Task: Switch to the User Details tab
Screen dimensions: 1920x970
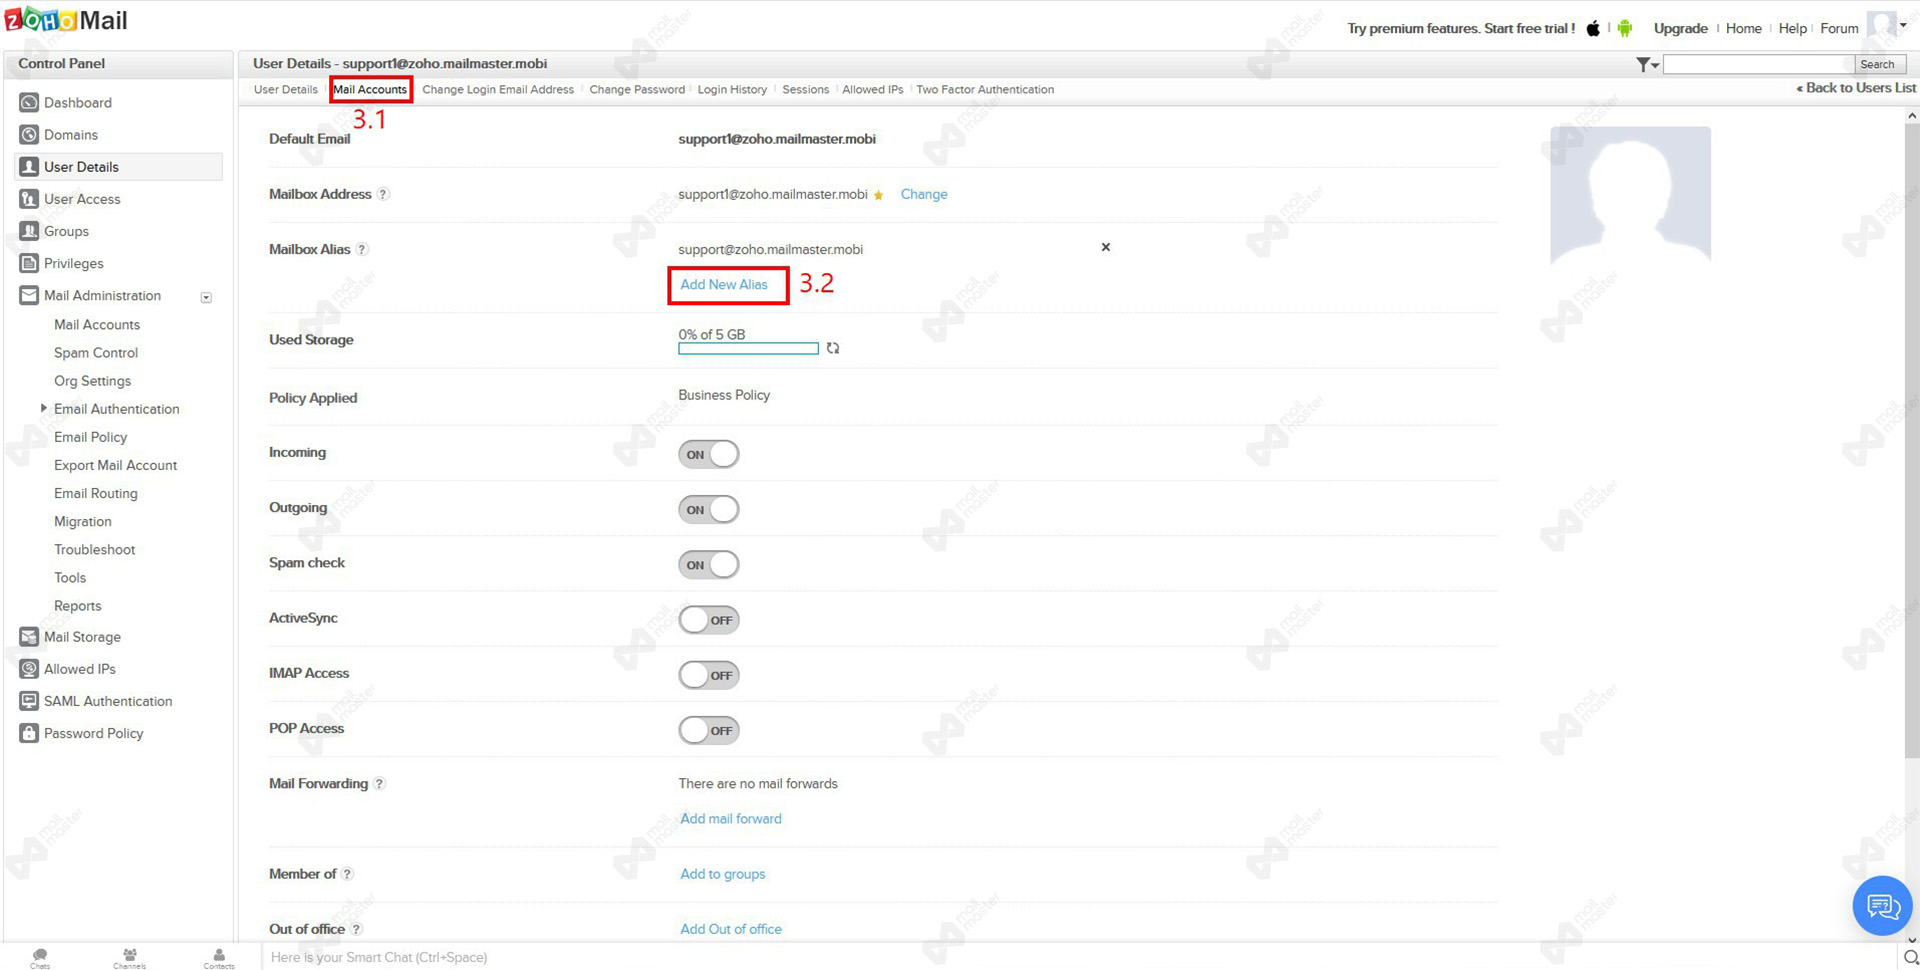Action: (x=286, y=89)
